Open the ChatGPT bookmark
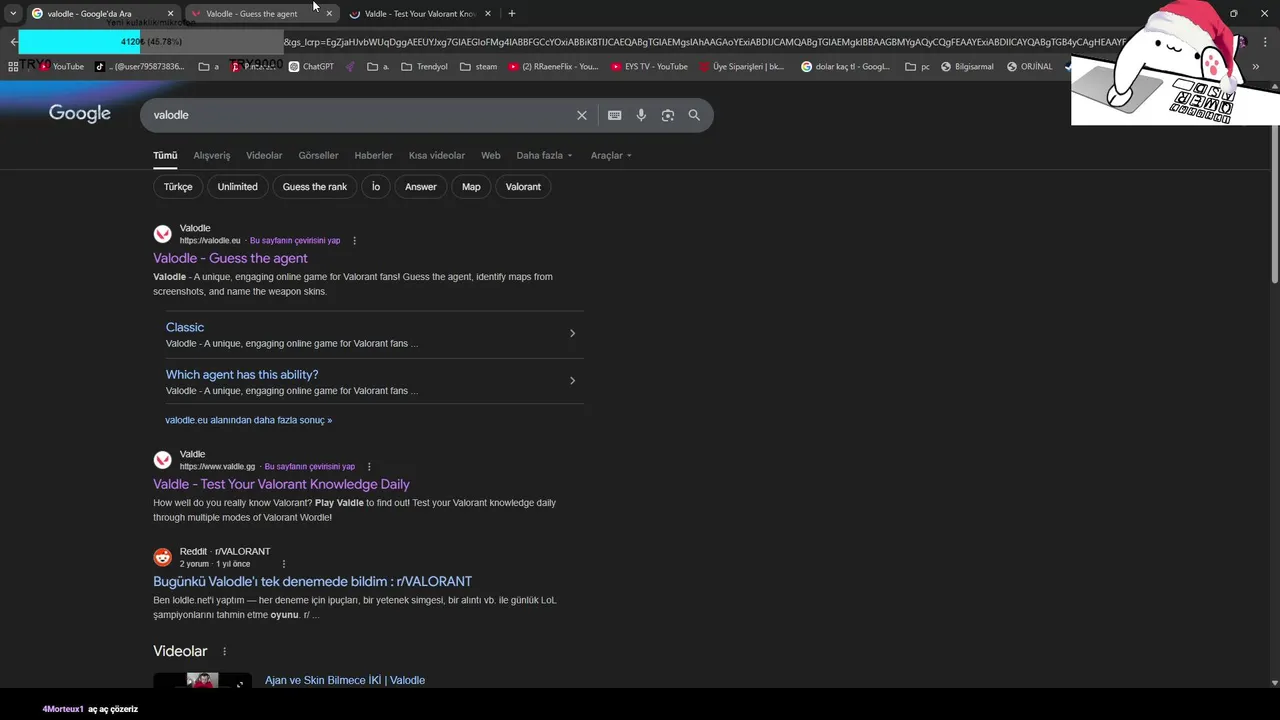Image resolution: width=1280 pixels, height=720 pixels. click(311, 67)
